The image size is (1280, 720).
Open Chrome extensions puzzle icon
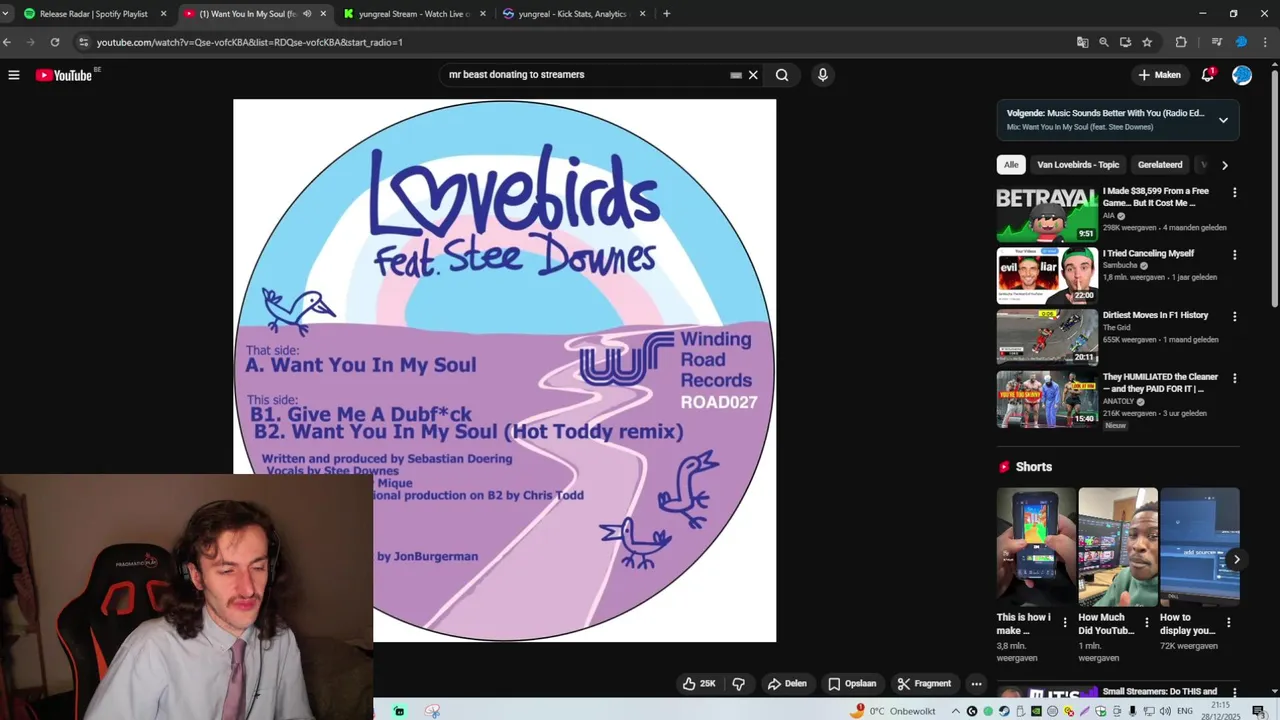click(1181, 42)
